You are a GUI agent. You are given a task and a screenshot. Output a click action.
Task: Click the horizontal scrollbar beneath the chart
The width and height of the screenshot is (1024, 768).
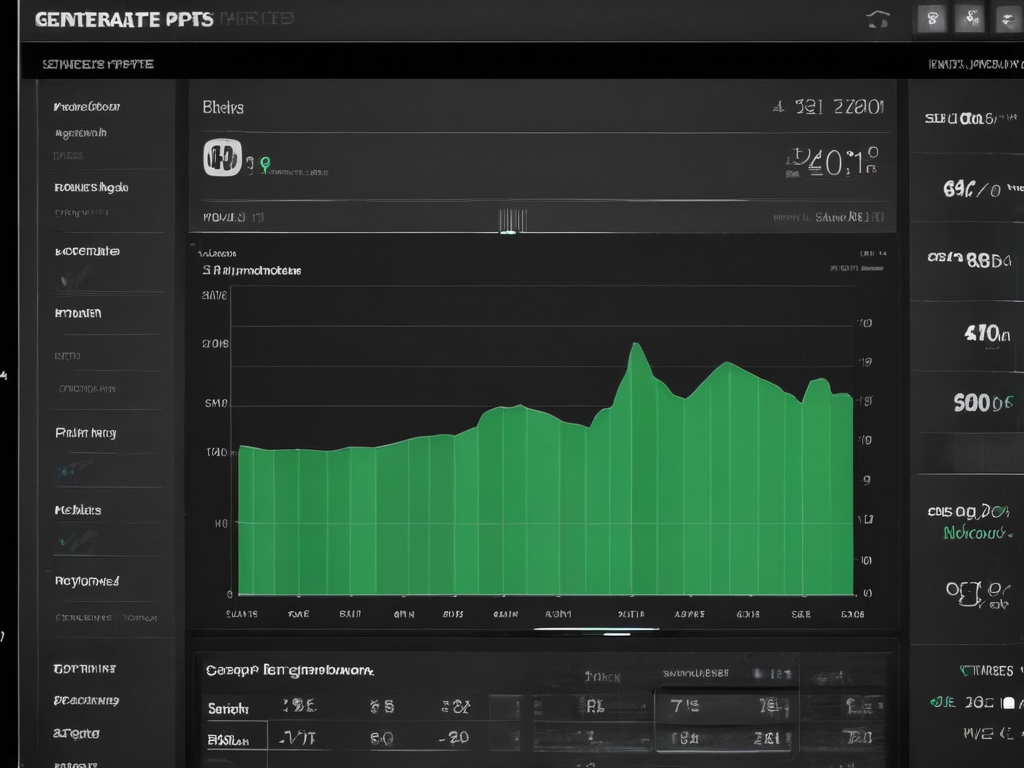(x=596, y=630)
